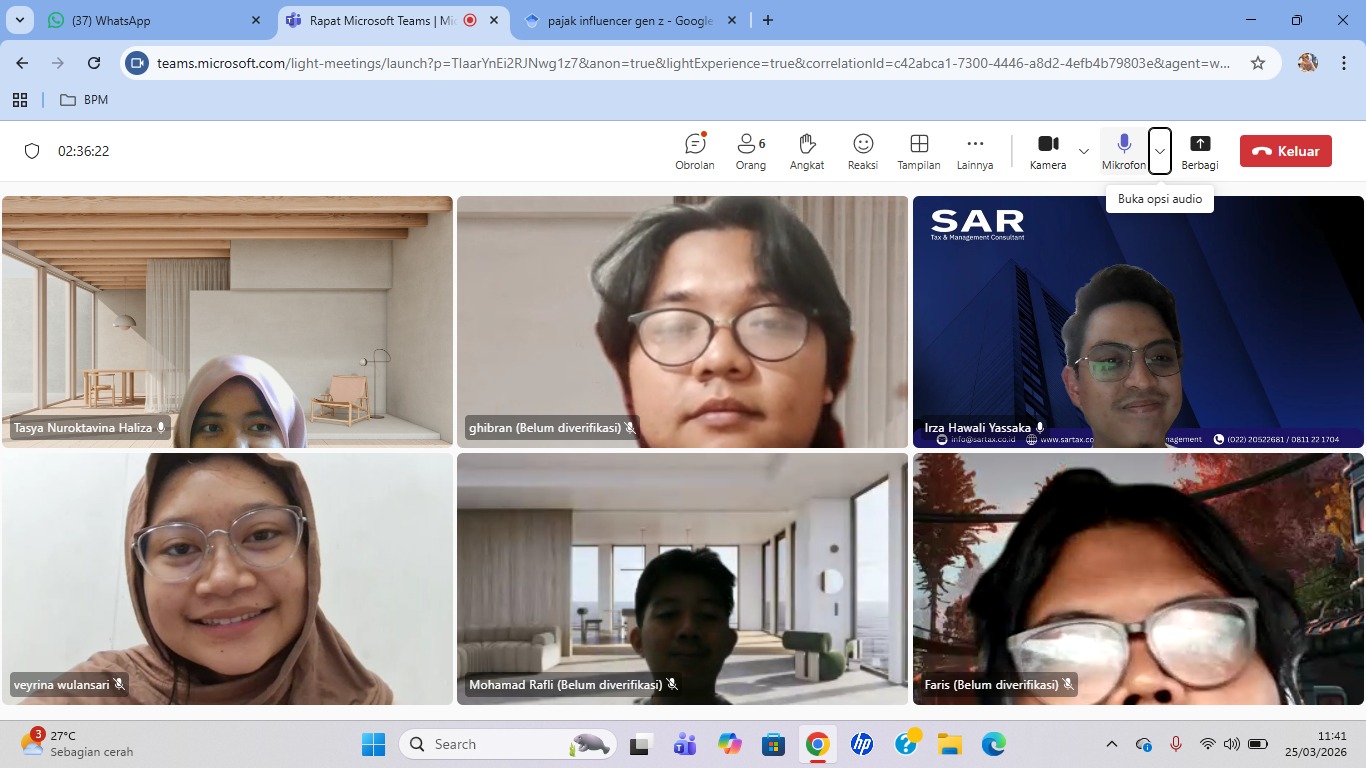Open the Obrolan chat panel
Viewport: 1366px width, 768px height.
click(x=695, y=151)
